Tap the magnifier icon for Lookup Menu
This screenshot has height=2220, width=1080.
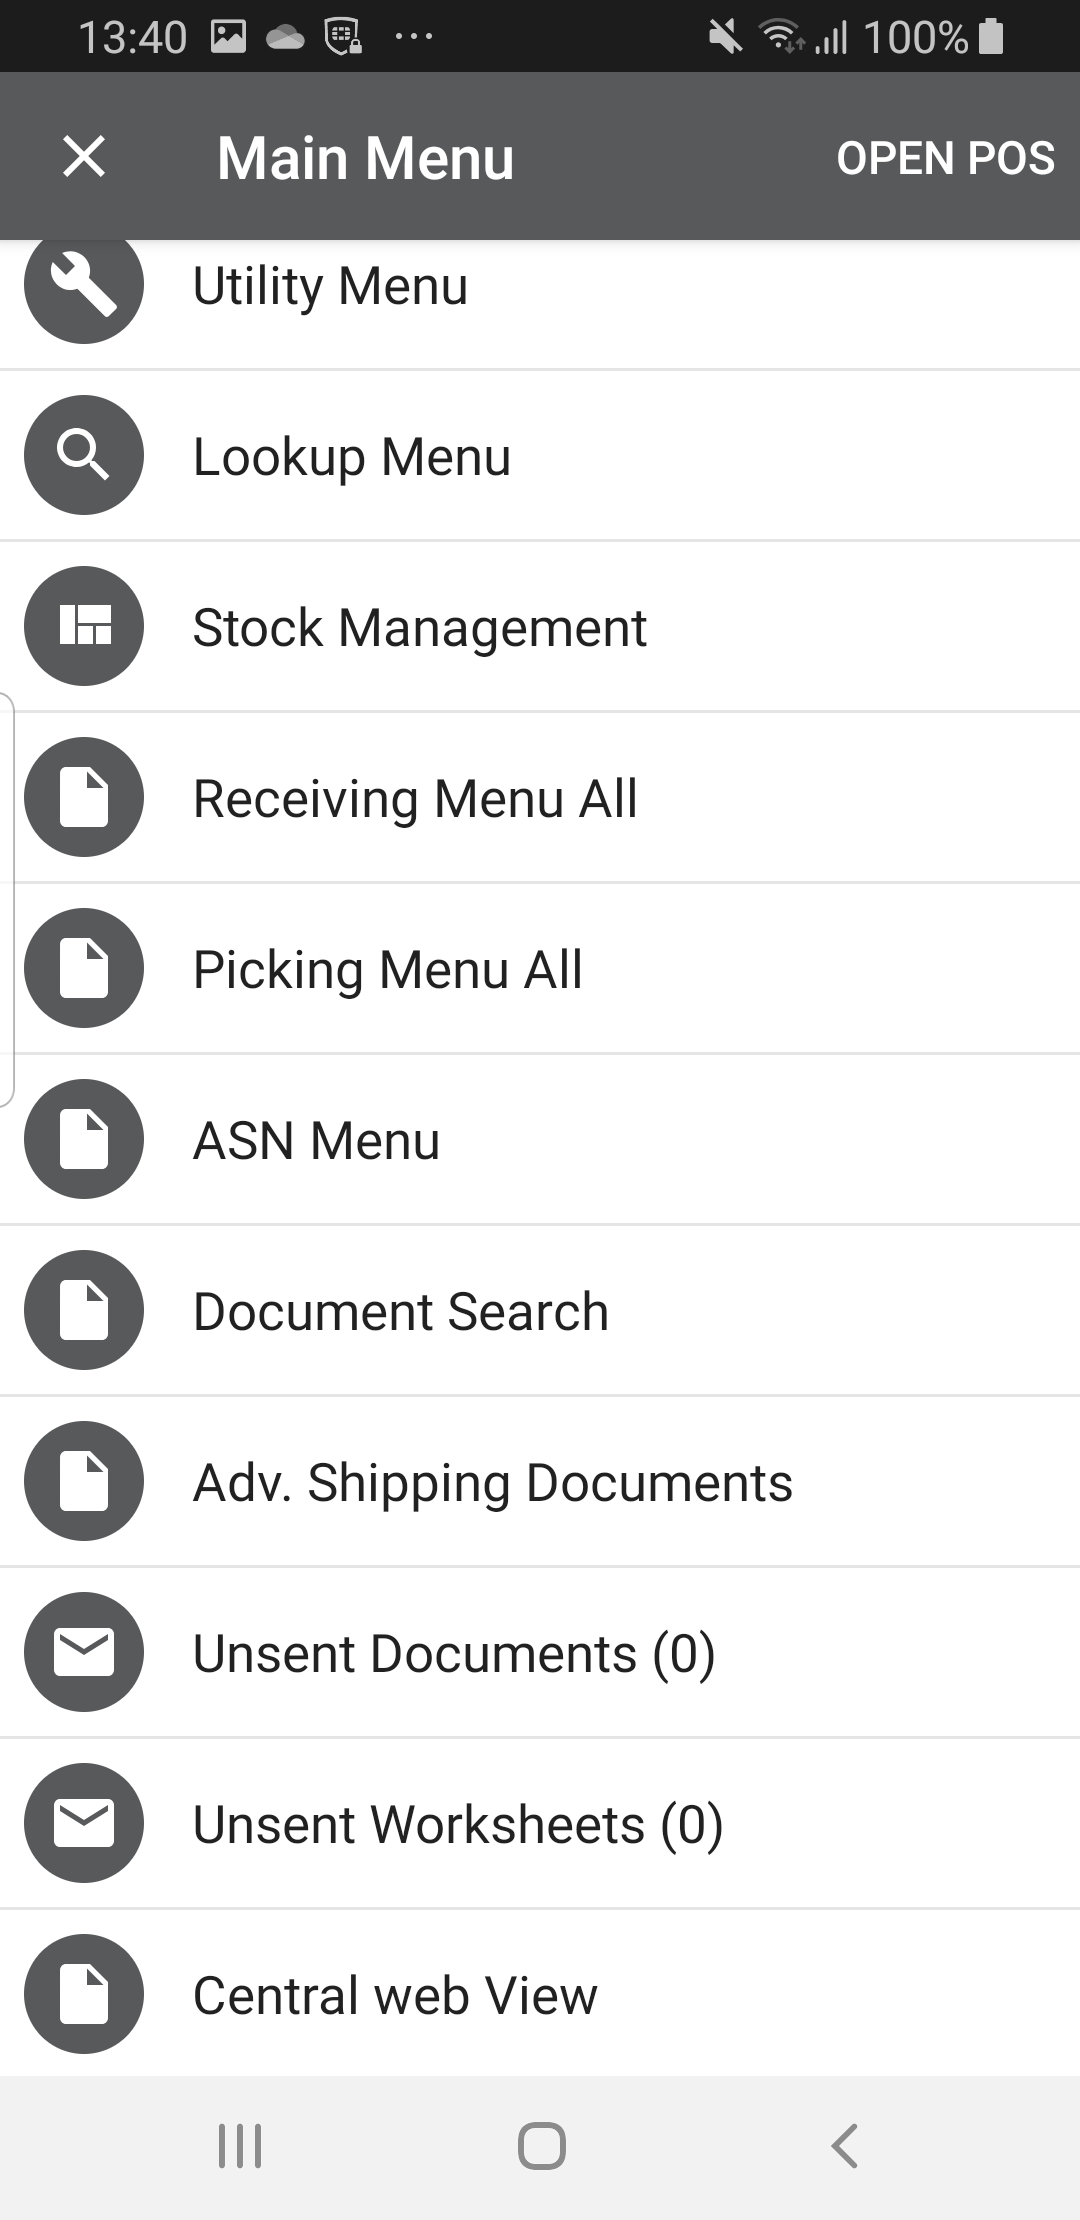pyautogui.click(x=84, y=456)
